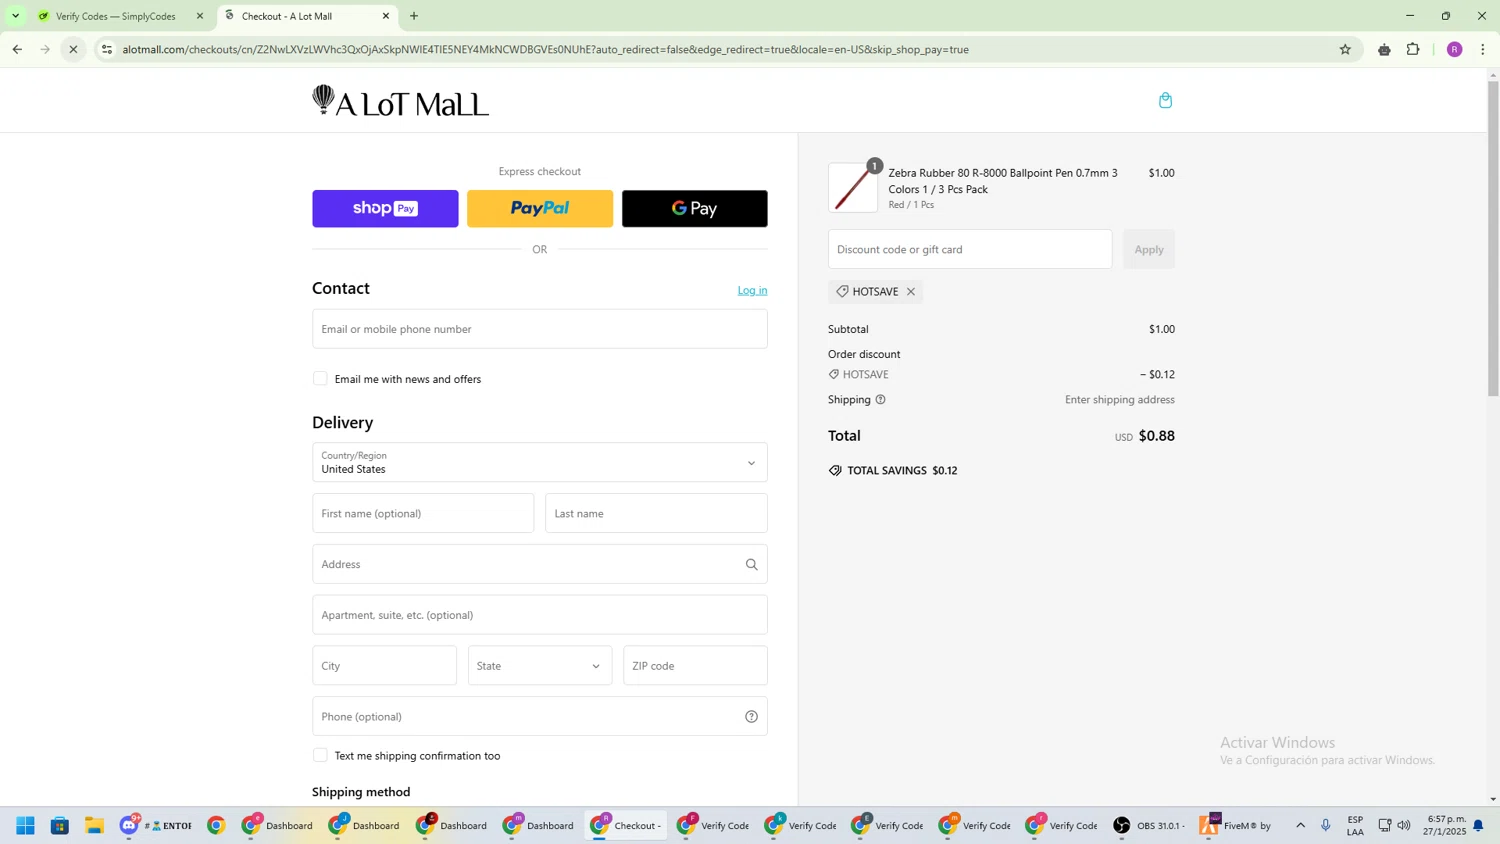The height and width of the screenshot is (844, 1500).
Task: Open the network display tray icon
Action: click(x=1384, y=825)
